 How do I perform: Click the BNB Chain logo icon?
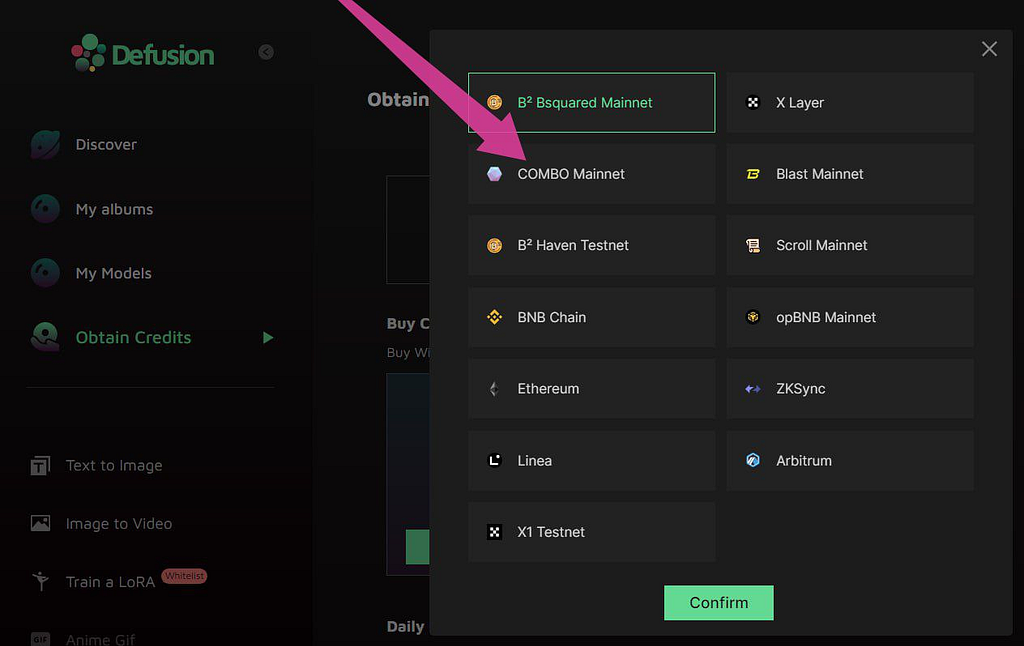click(494, 317)
